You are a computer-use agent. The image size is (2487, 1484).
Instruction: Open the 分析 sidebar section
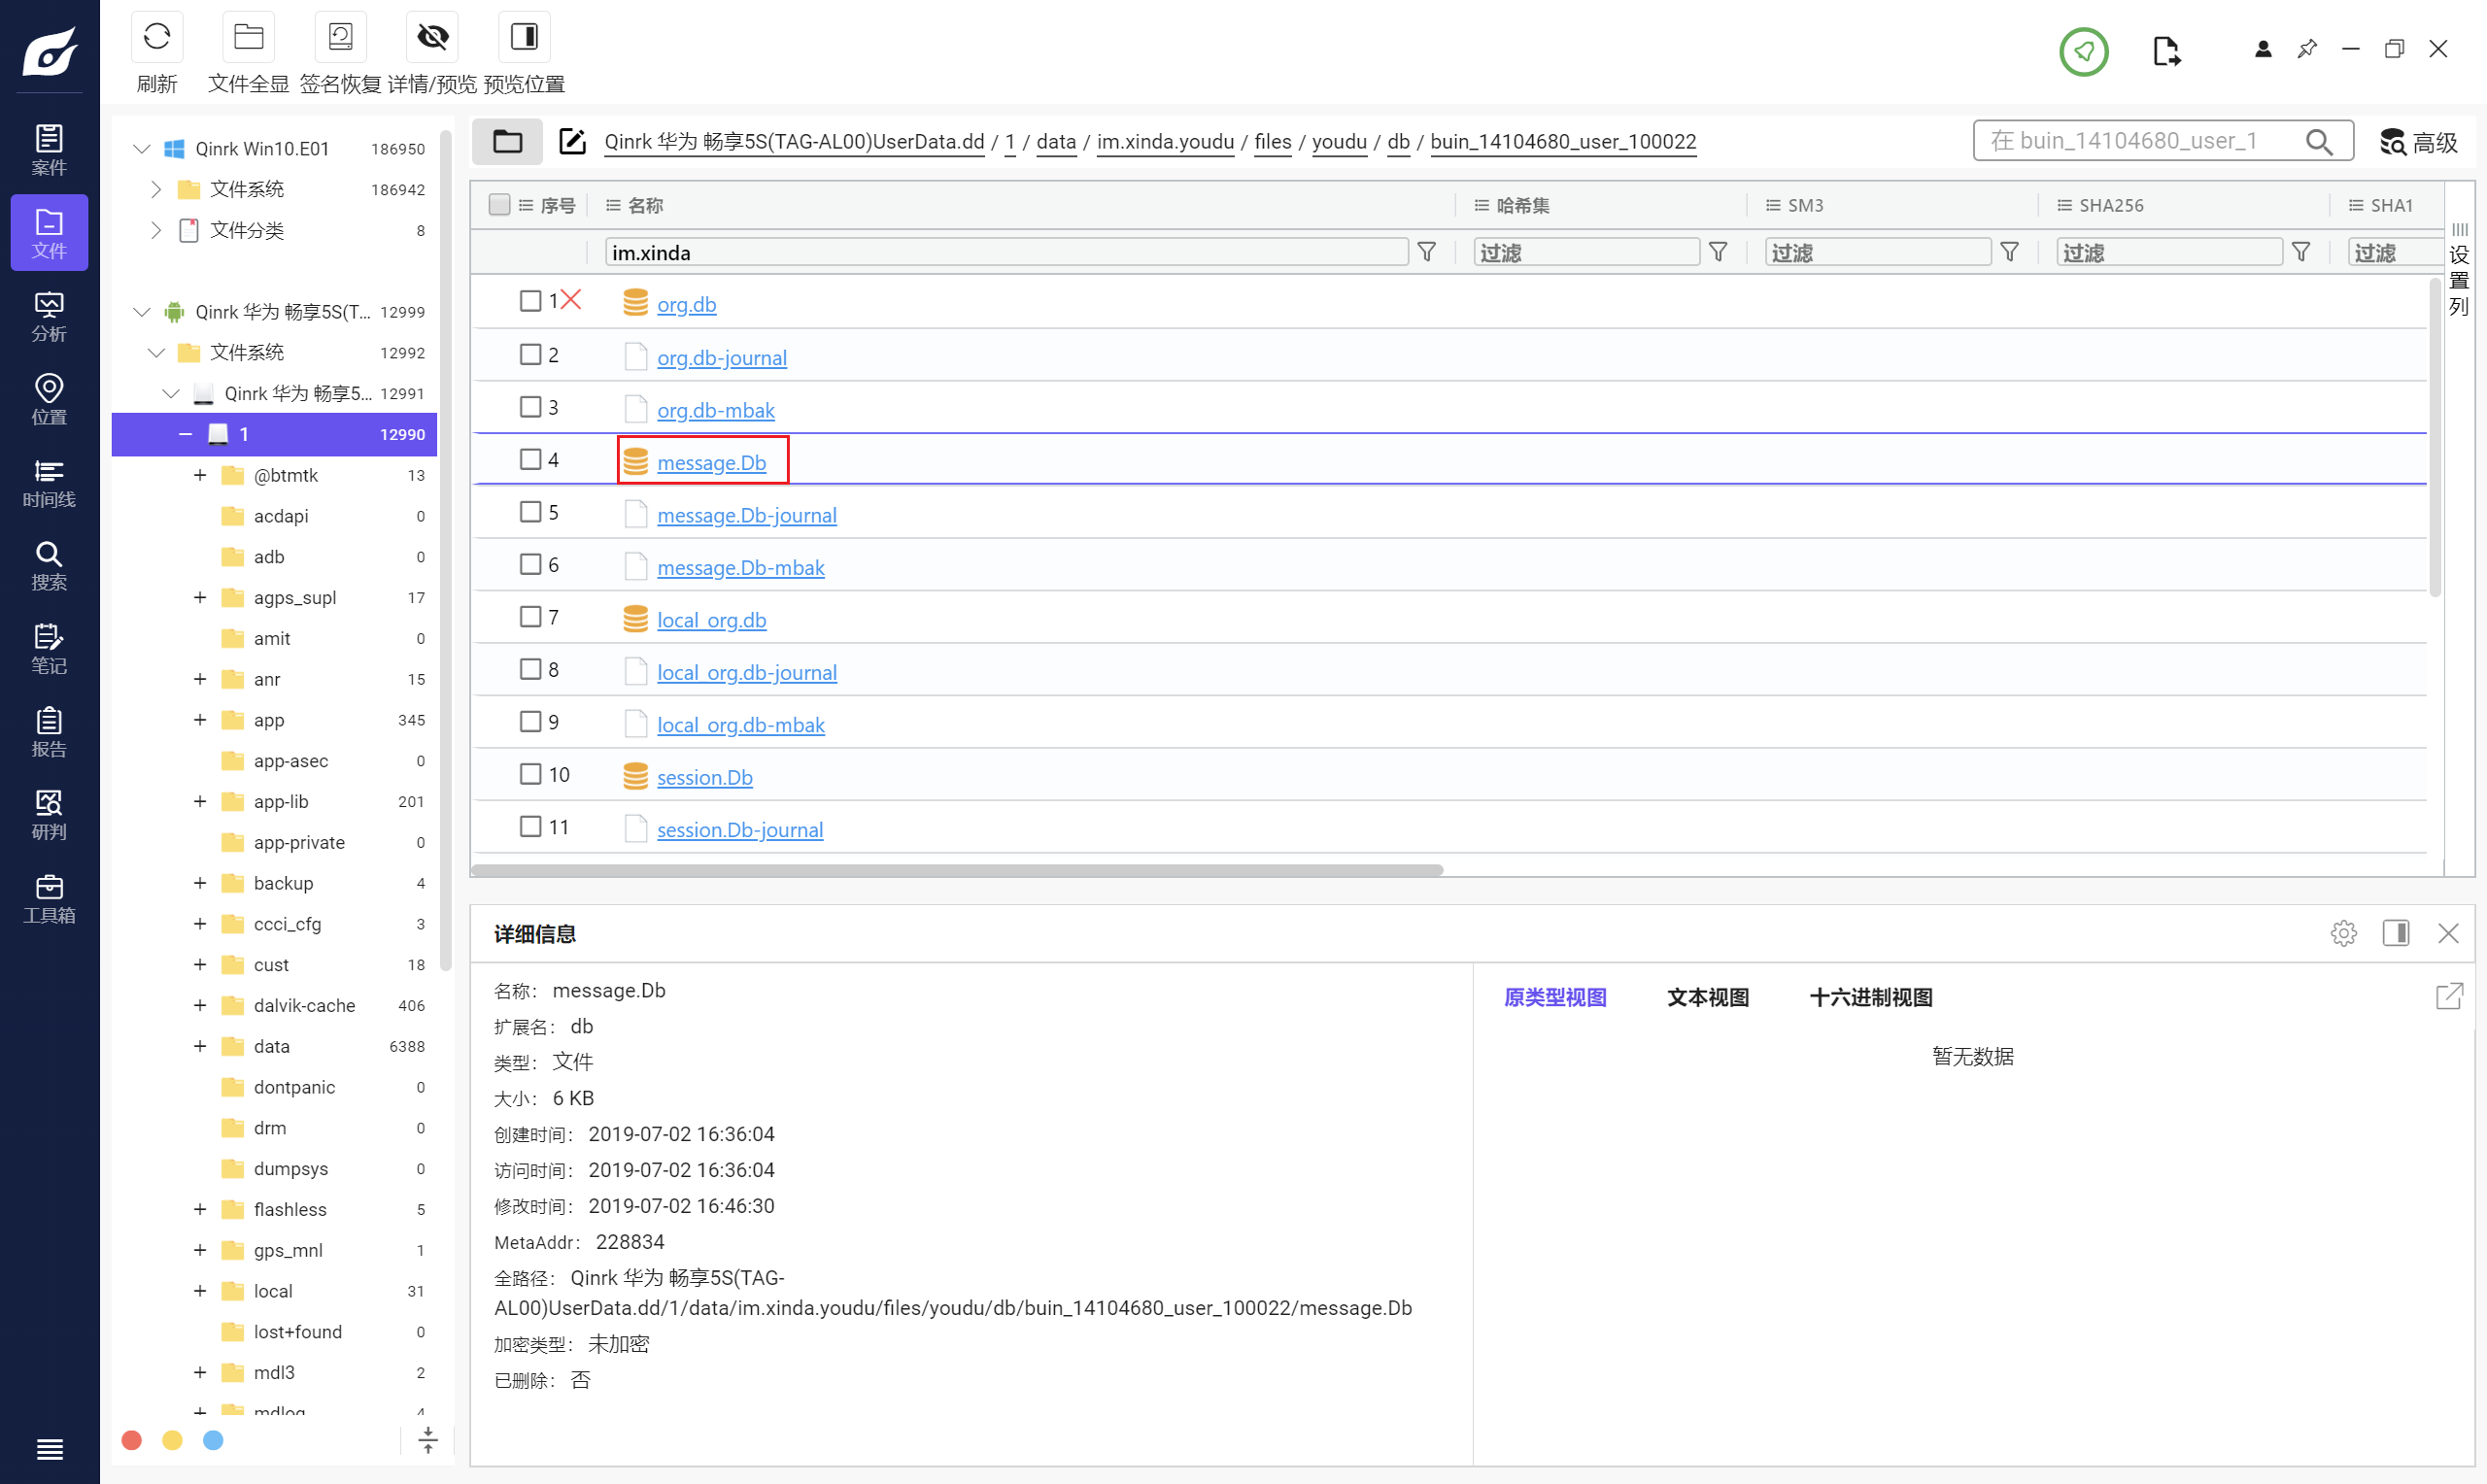49,316
